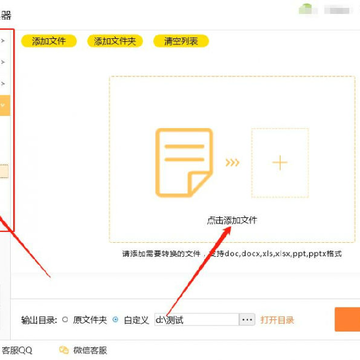Click the supported formats hint text
This screenshot has width=360, height=360.
pyautogui.click(x=232, y=254)
